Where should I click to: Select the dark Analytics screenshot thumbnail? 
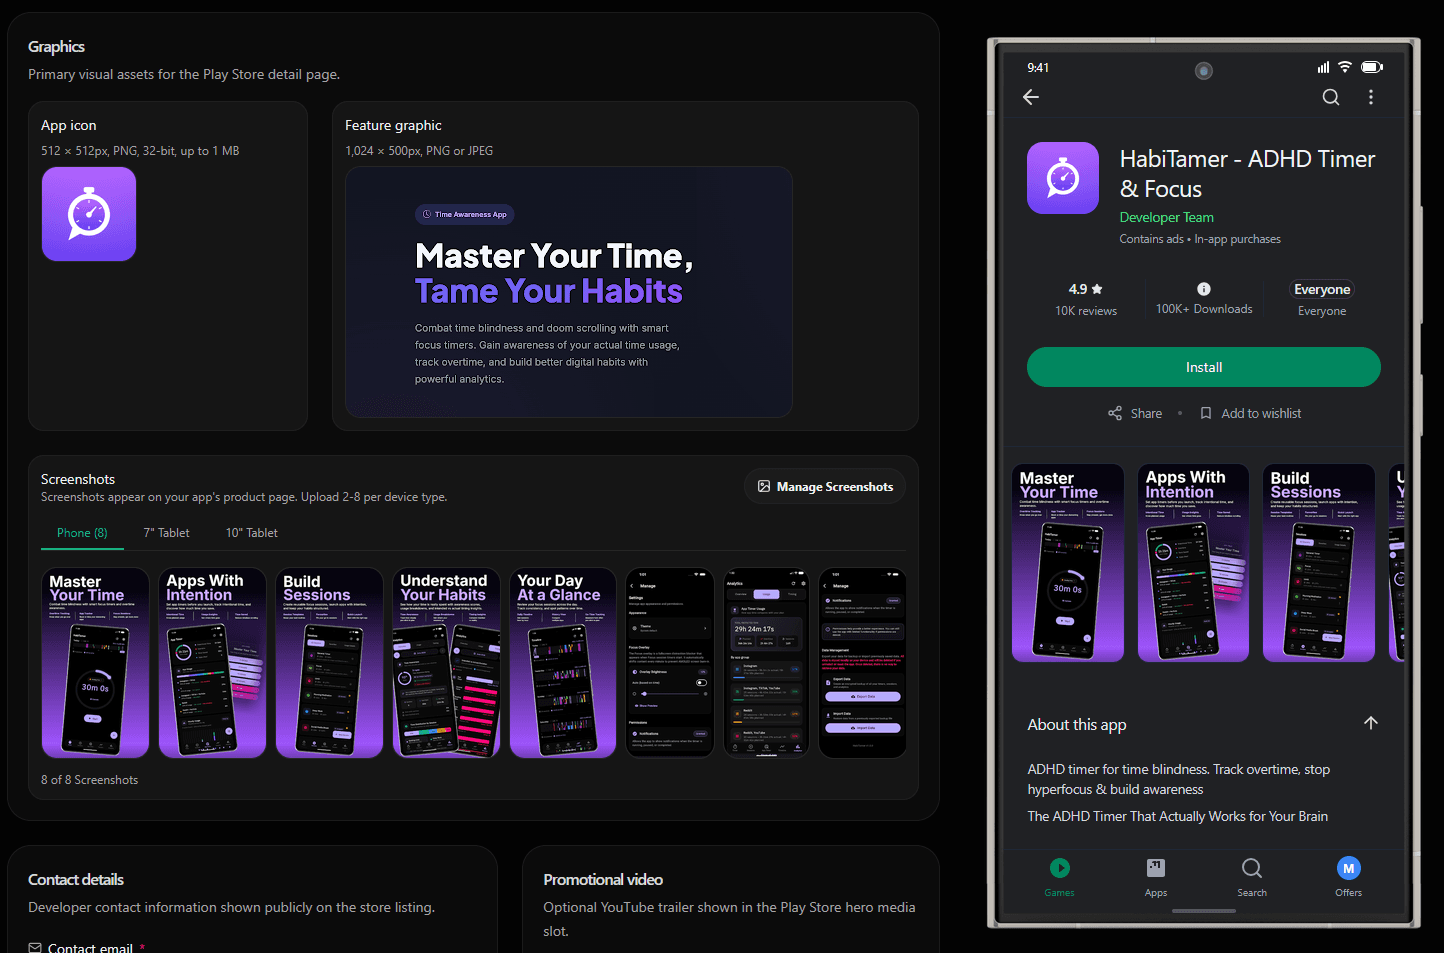coord(765,663)
